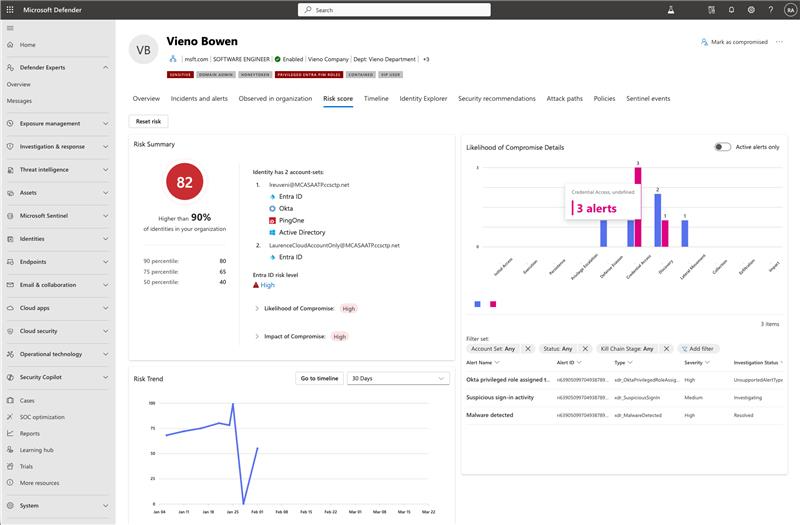The height and width of the screenshot is (525, 800).
Task: Click the Identities icon
Action: click(10, 239)
